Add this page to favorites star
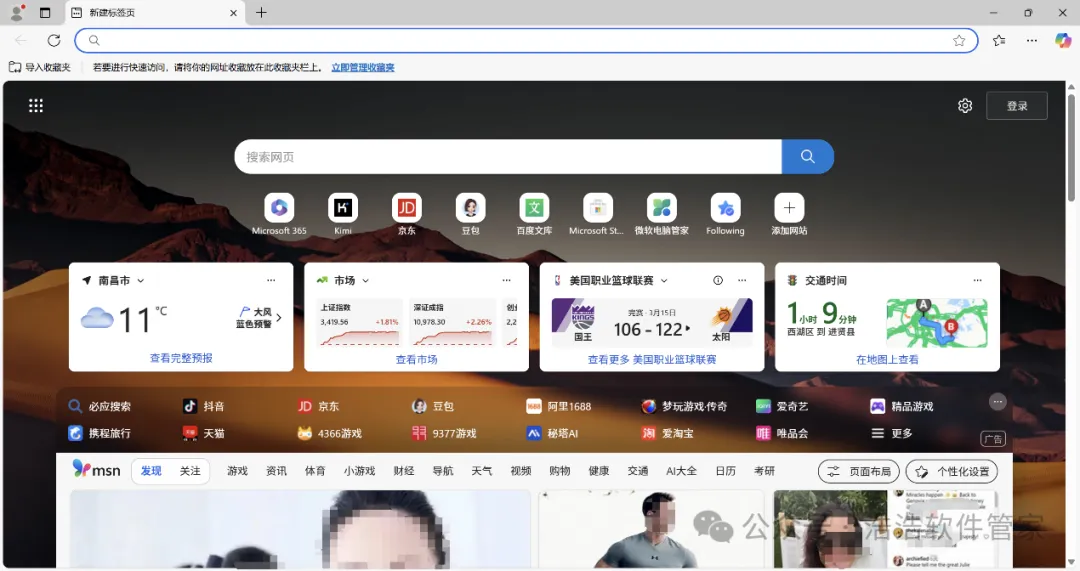Screen dimensions: 1080x571 tap(959, 41)
